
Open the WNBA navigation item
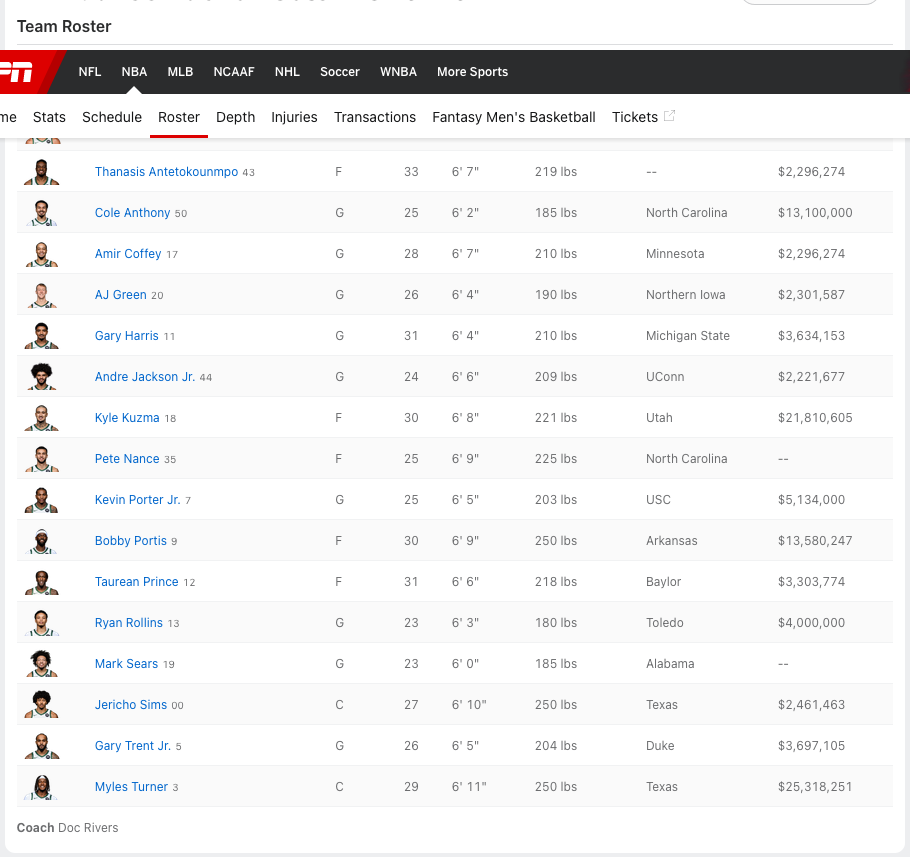(398, 72)
